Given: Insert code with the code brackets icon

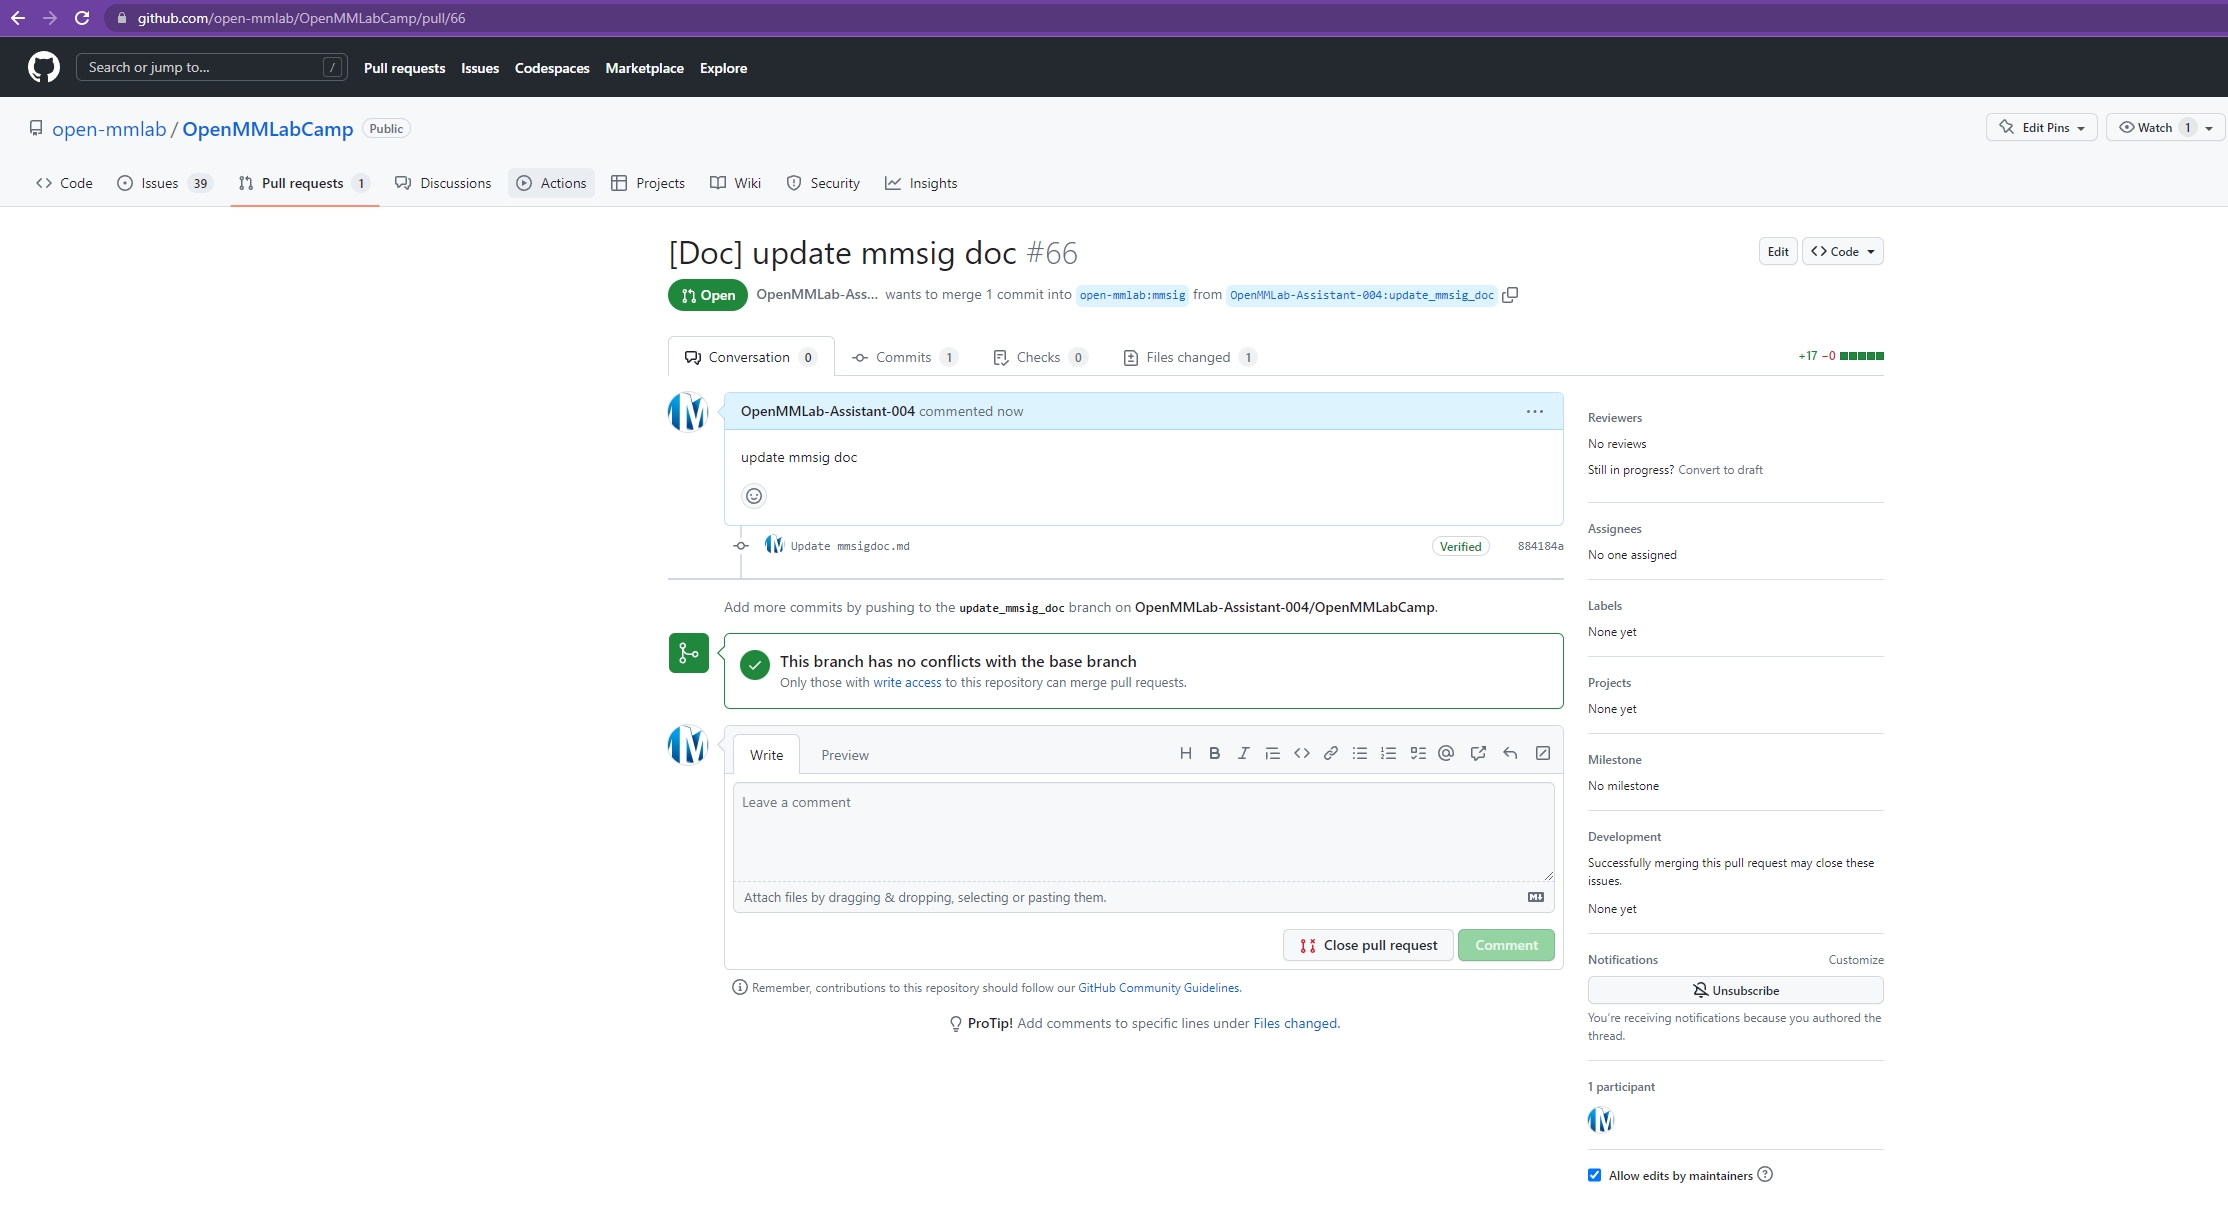Looking at the screenshot, I should tap(1301, 754).
